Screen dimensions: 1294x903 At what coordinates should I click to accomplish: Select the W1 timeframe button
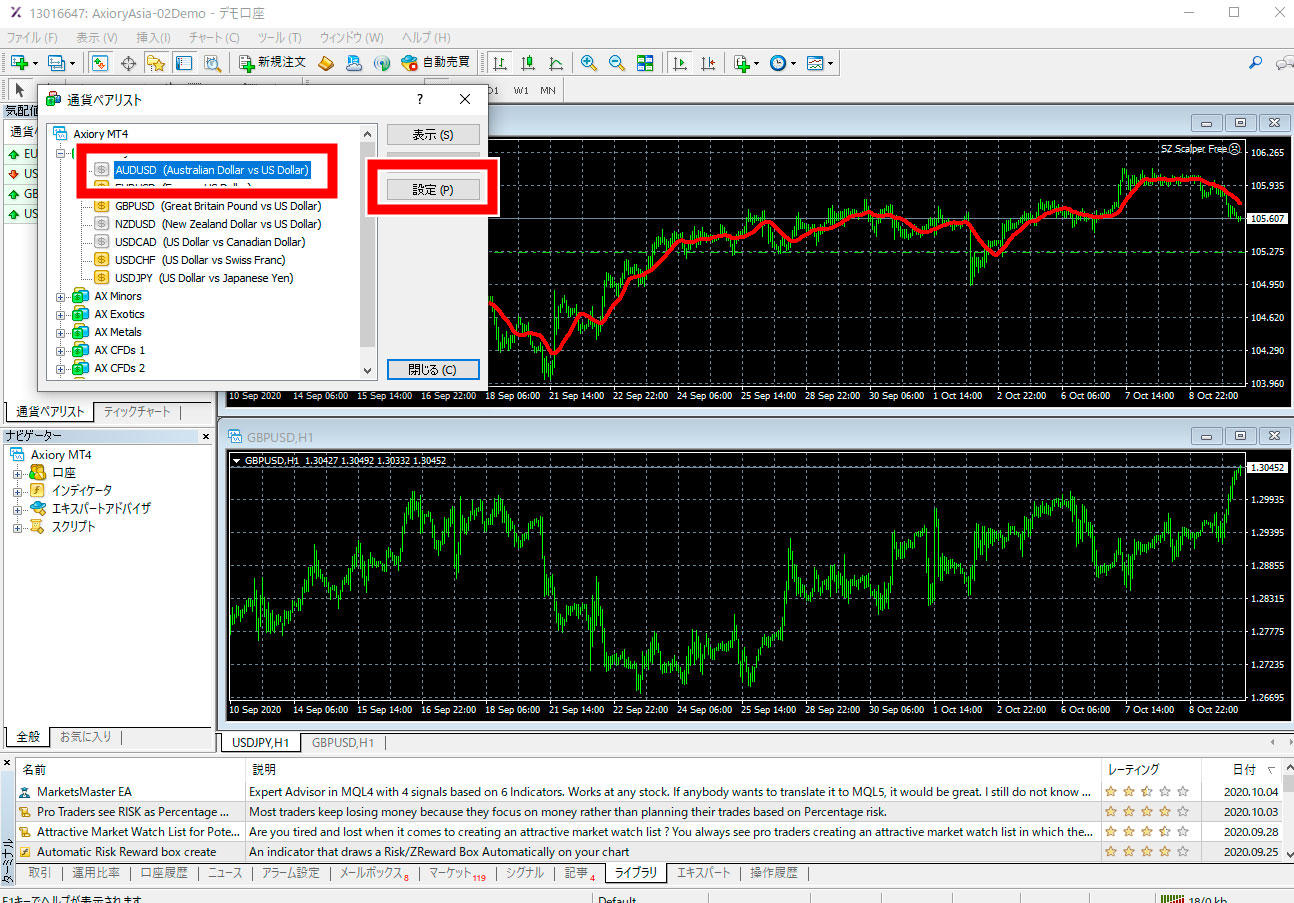pyautogui.click(x=521, y=90)
